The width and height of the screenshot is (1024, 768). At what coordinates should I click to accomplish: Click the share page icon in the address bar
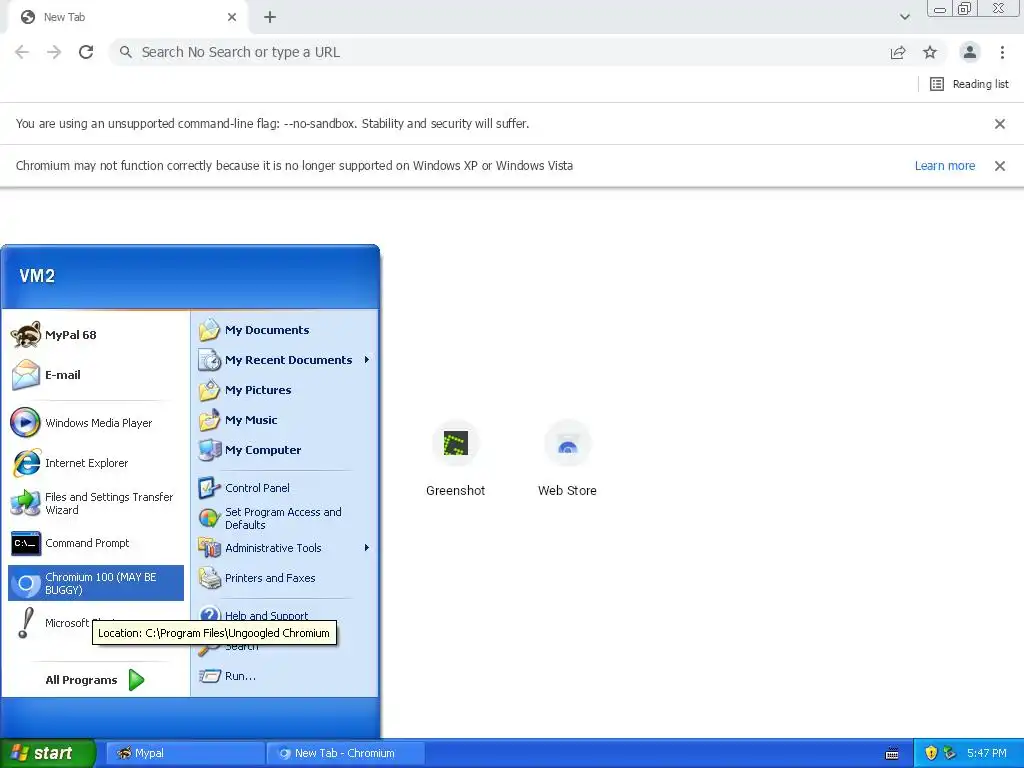[898, 52]
